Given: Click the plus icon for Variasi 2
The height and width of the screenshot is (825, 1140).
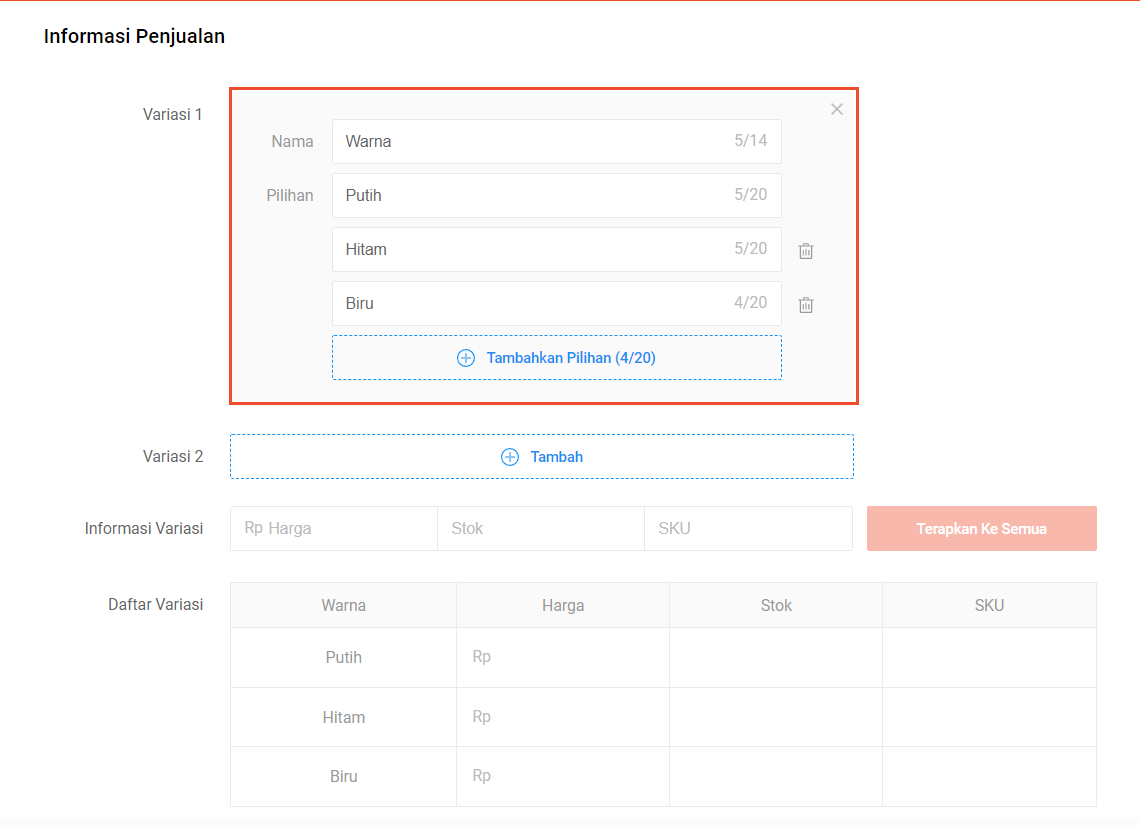Looking at the screenshot, I should tap(510, 457).
